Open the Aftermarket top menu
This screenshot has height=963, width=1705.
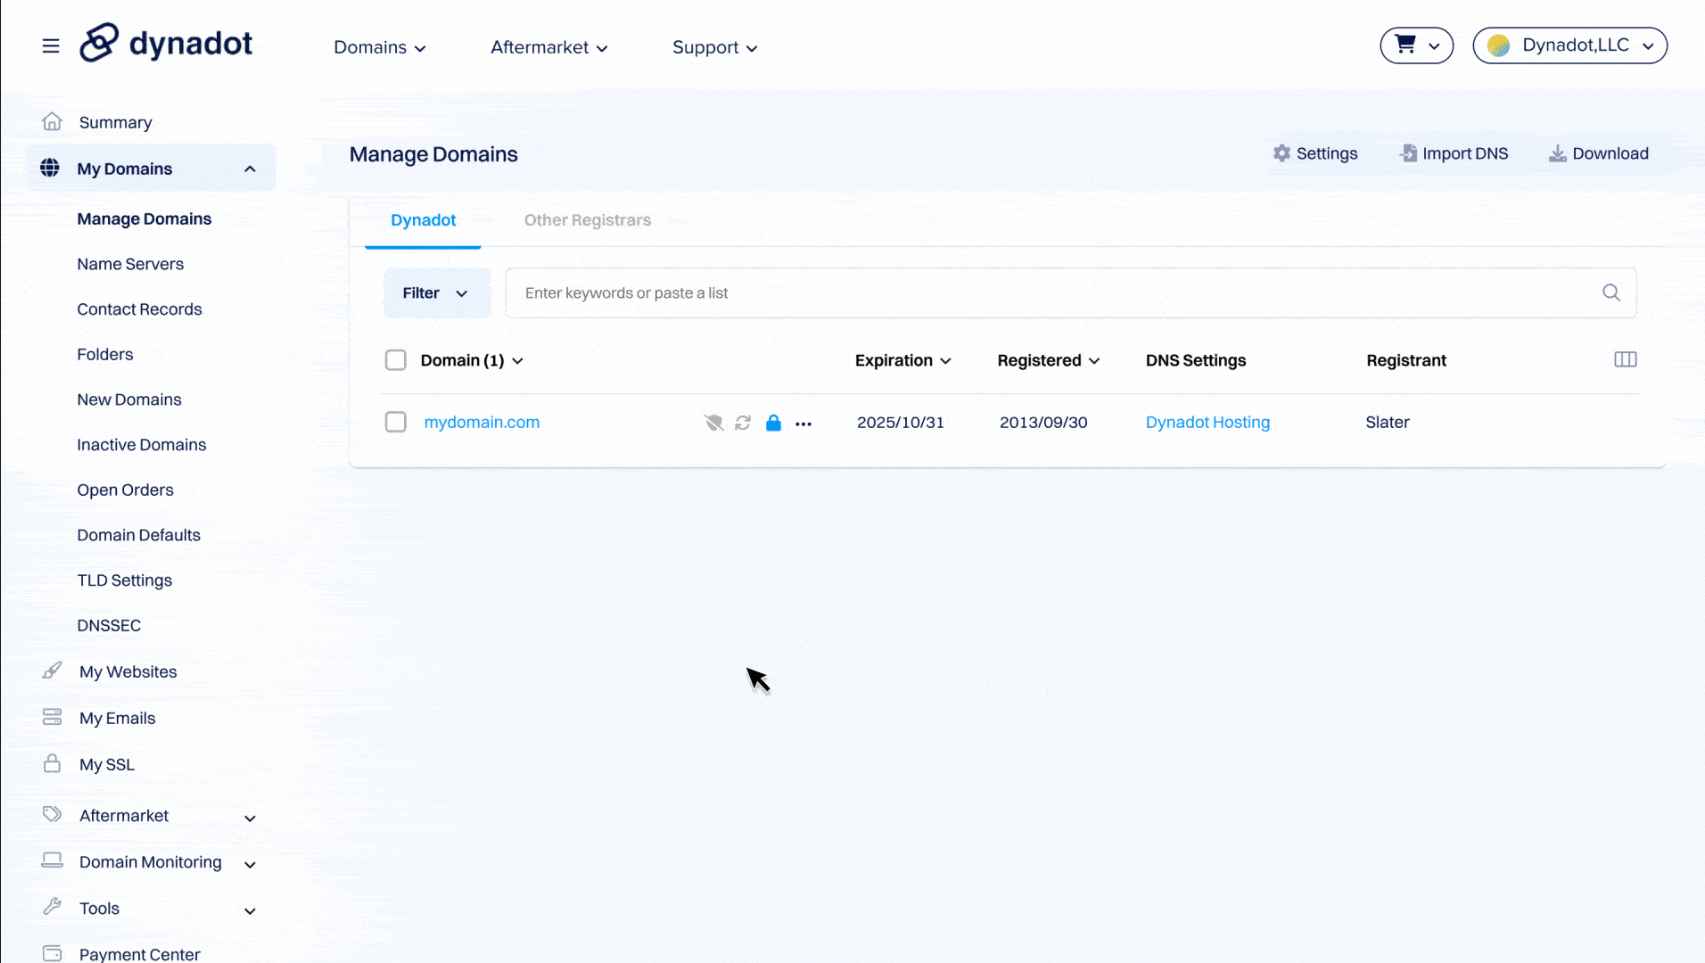[x=548, y=48]
